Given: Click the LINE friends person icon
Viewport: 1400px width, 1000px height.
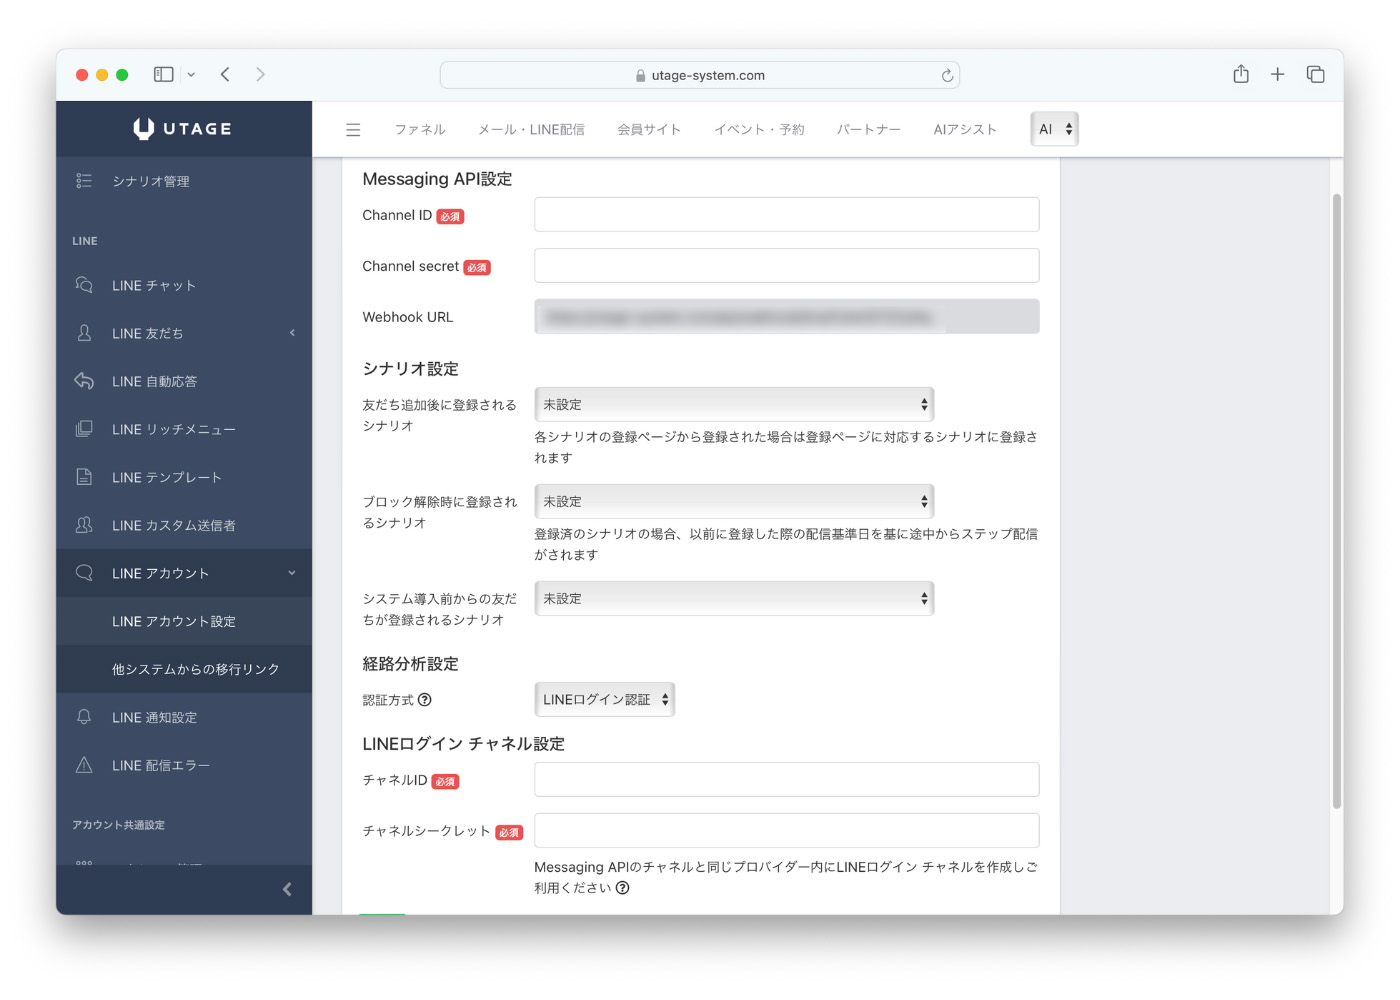Looking at the screenshot, I should 84,333.
